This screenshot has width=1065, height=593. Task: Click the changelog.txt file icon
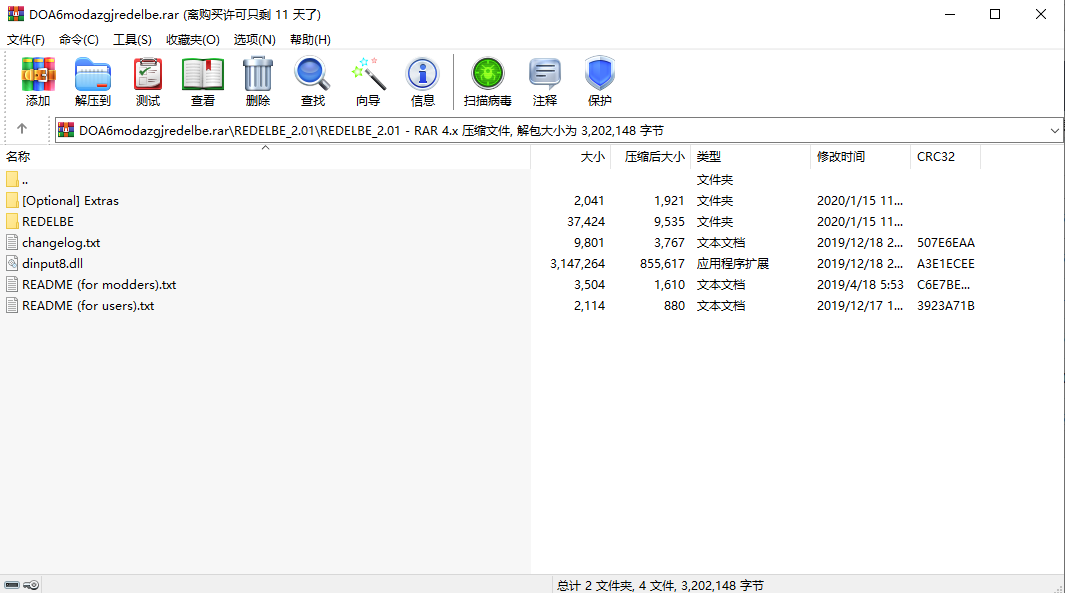(x=12, y=242)
